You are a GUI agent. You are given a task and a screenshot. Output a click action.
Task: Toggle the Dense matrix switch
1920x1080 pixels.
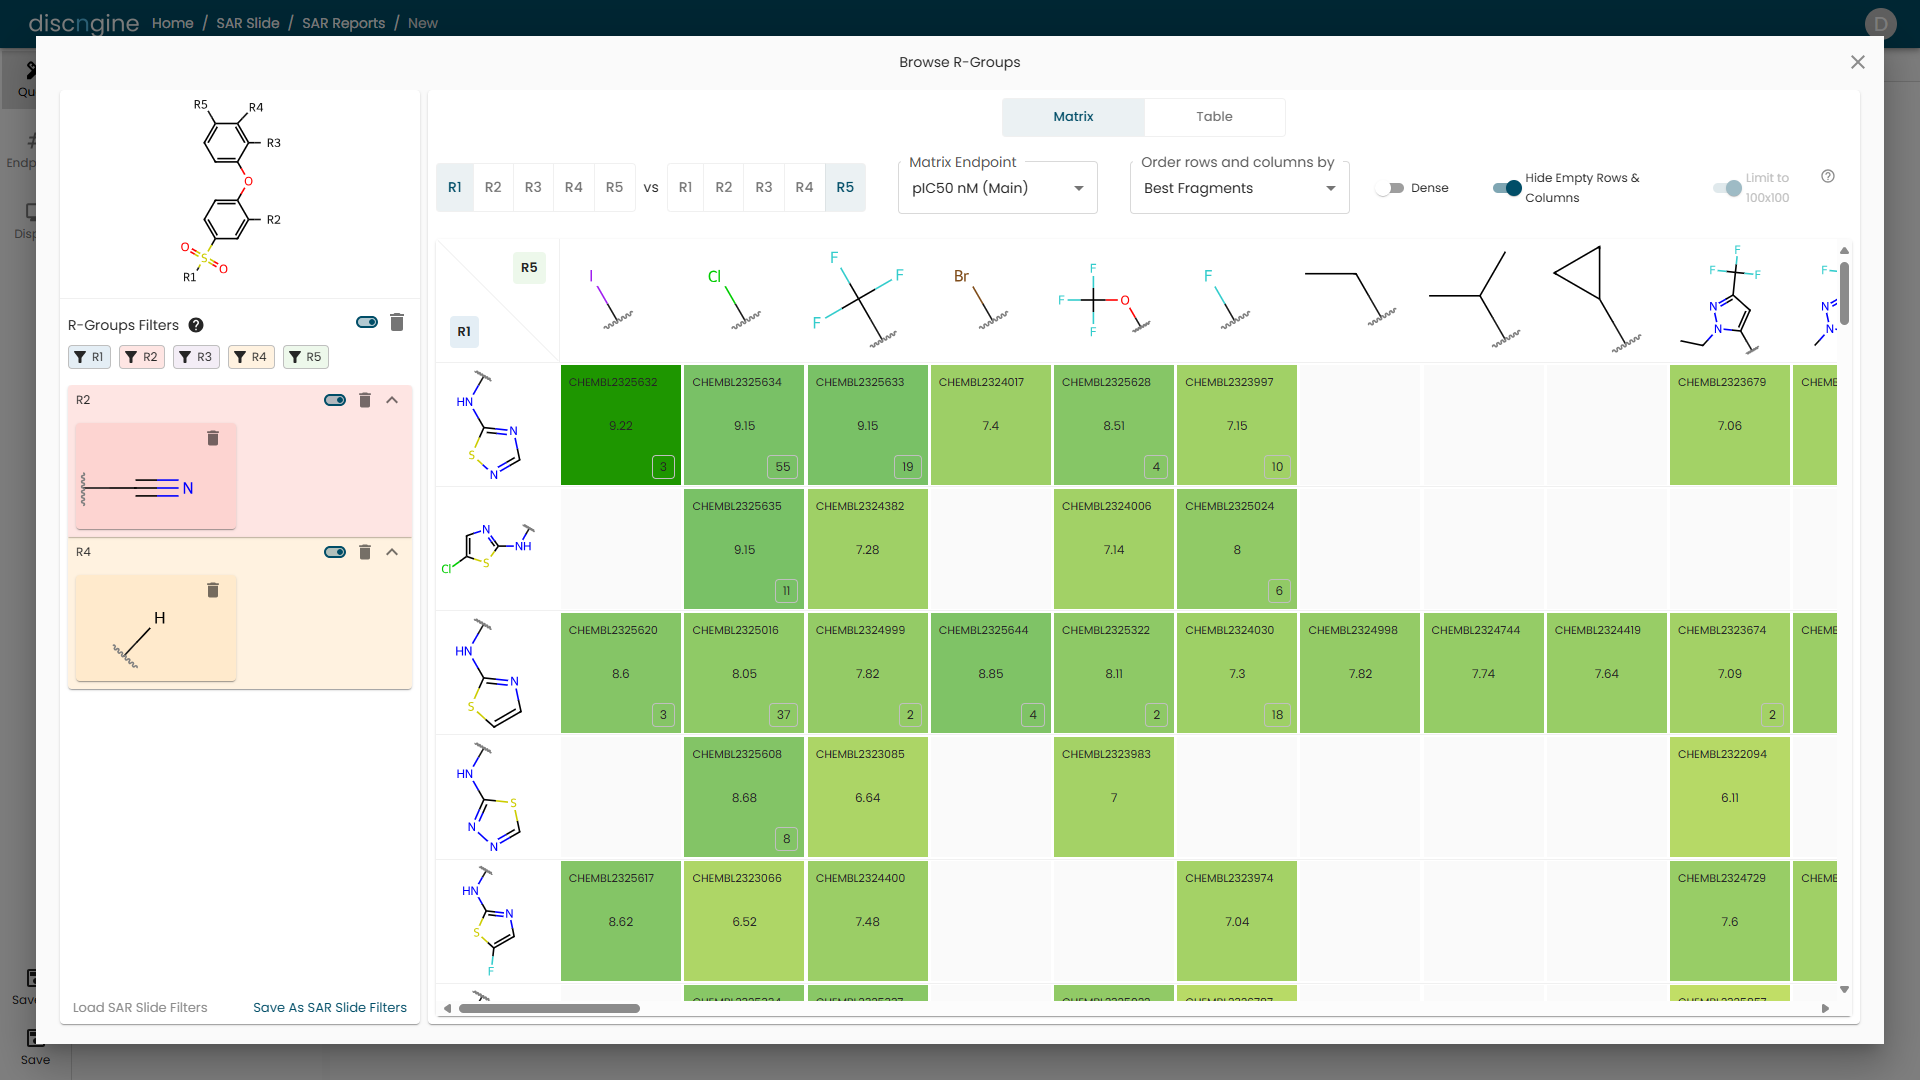1390,188
